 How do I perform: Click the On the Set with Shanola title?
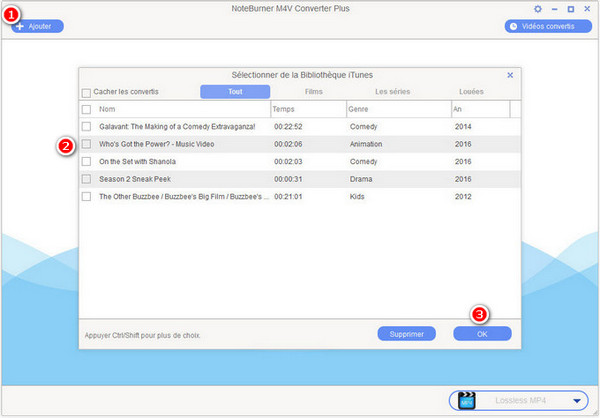coord(137,162)
